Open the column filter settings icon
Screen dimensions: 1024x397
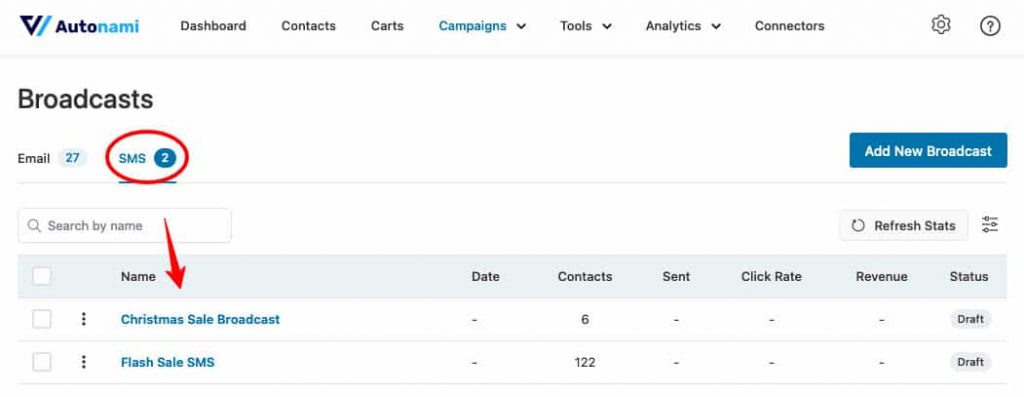coord(990,225)
